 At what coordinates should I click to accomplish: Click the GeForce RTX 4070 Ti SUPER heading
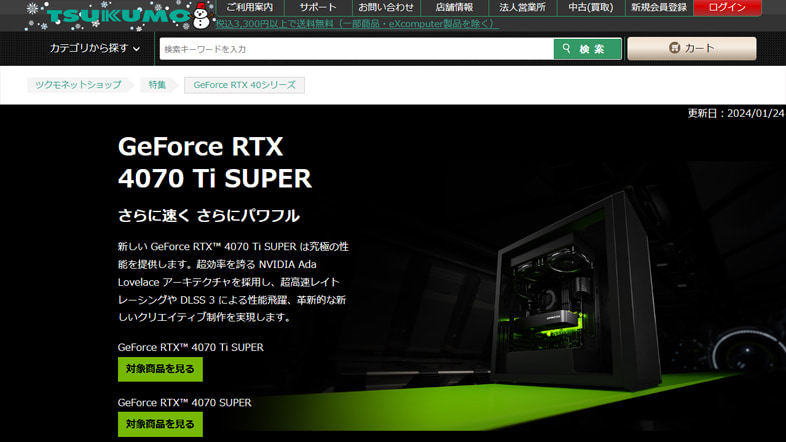[215, 162]
